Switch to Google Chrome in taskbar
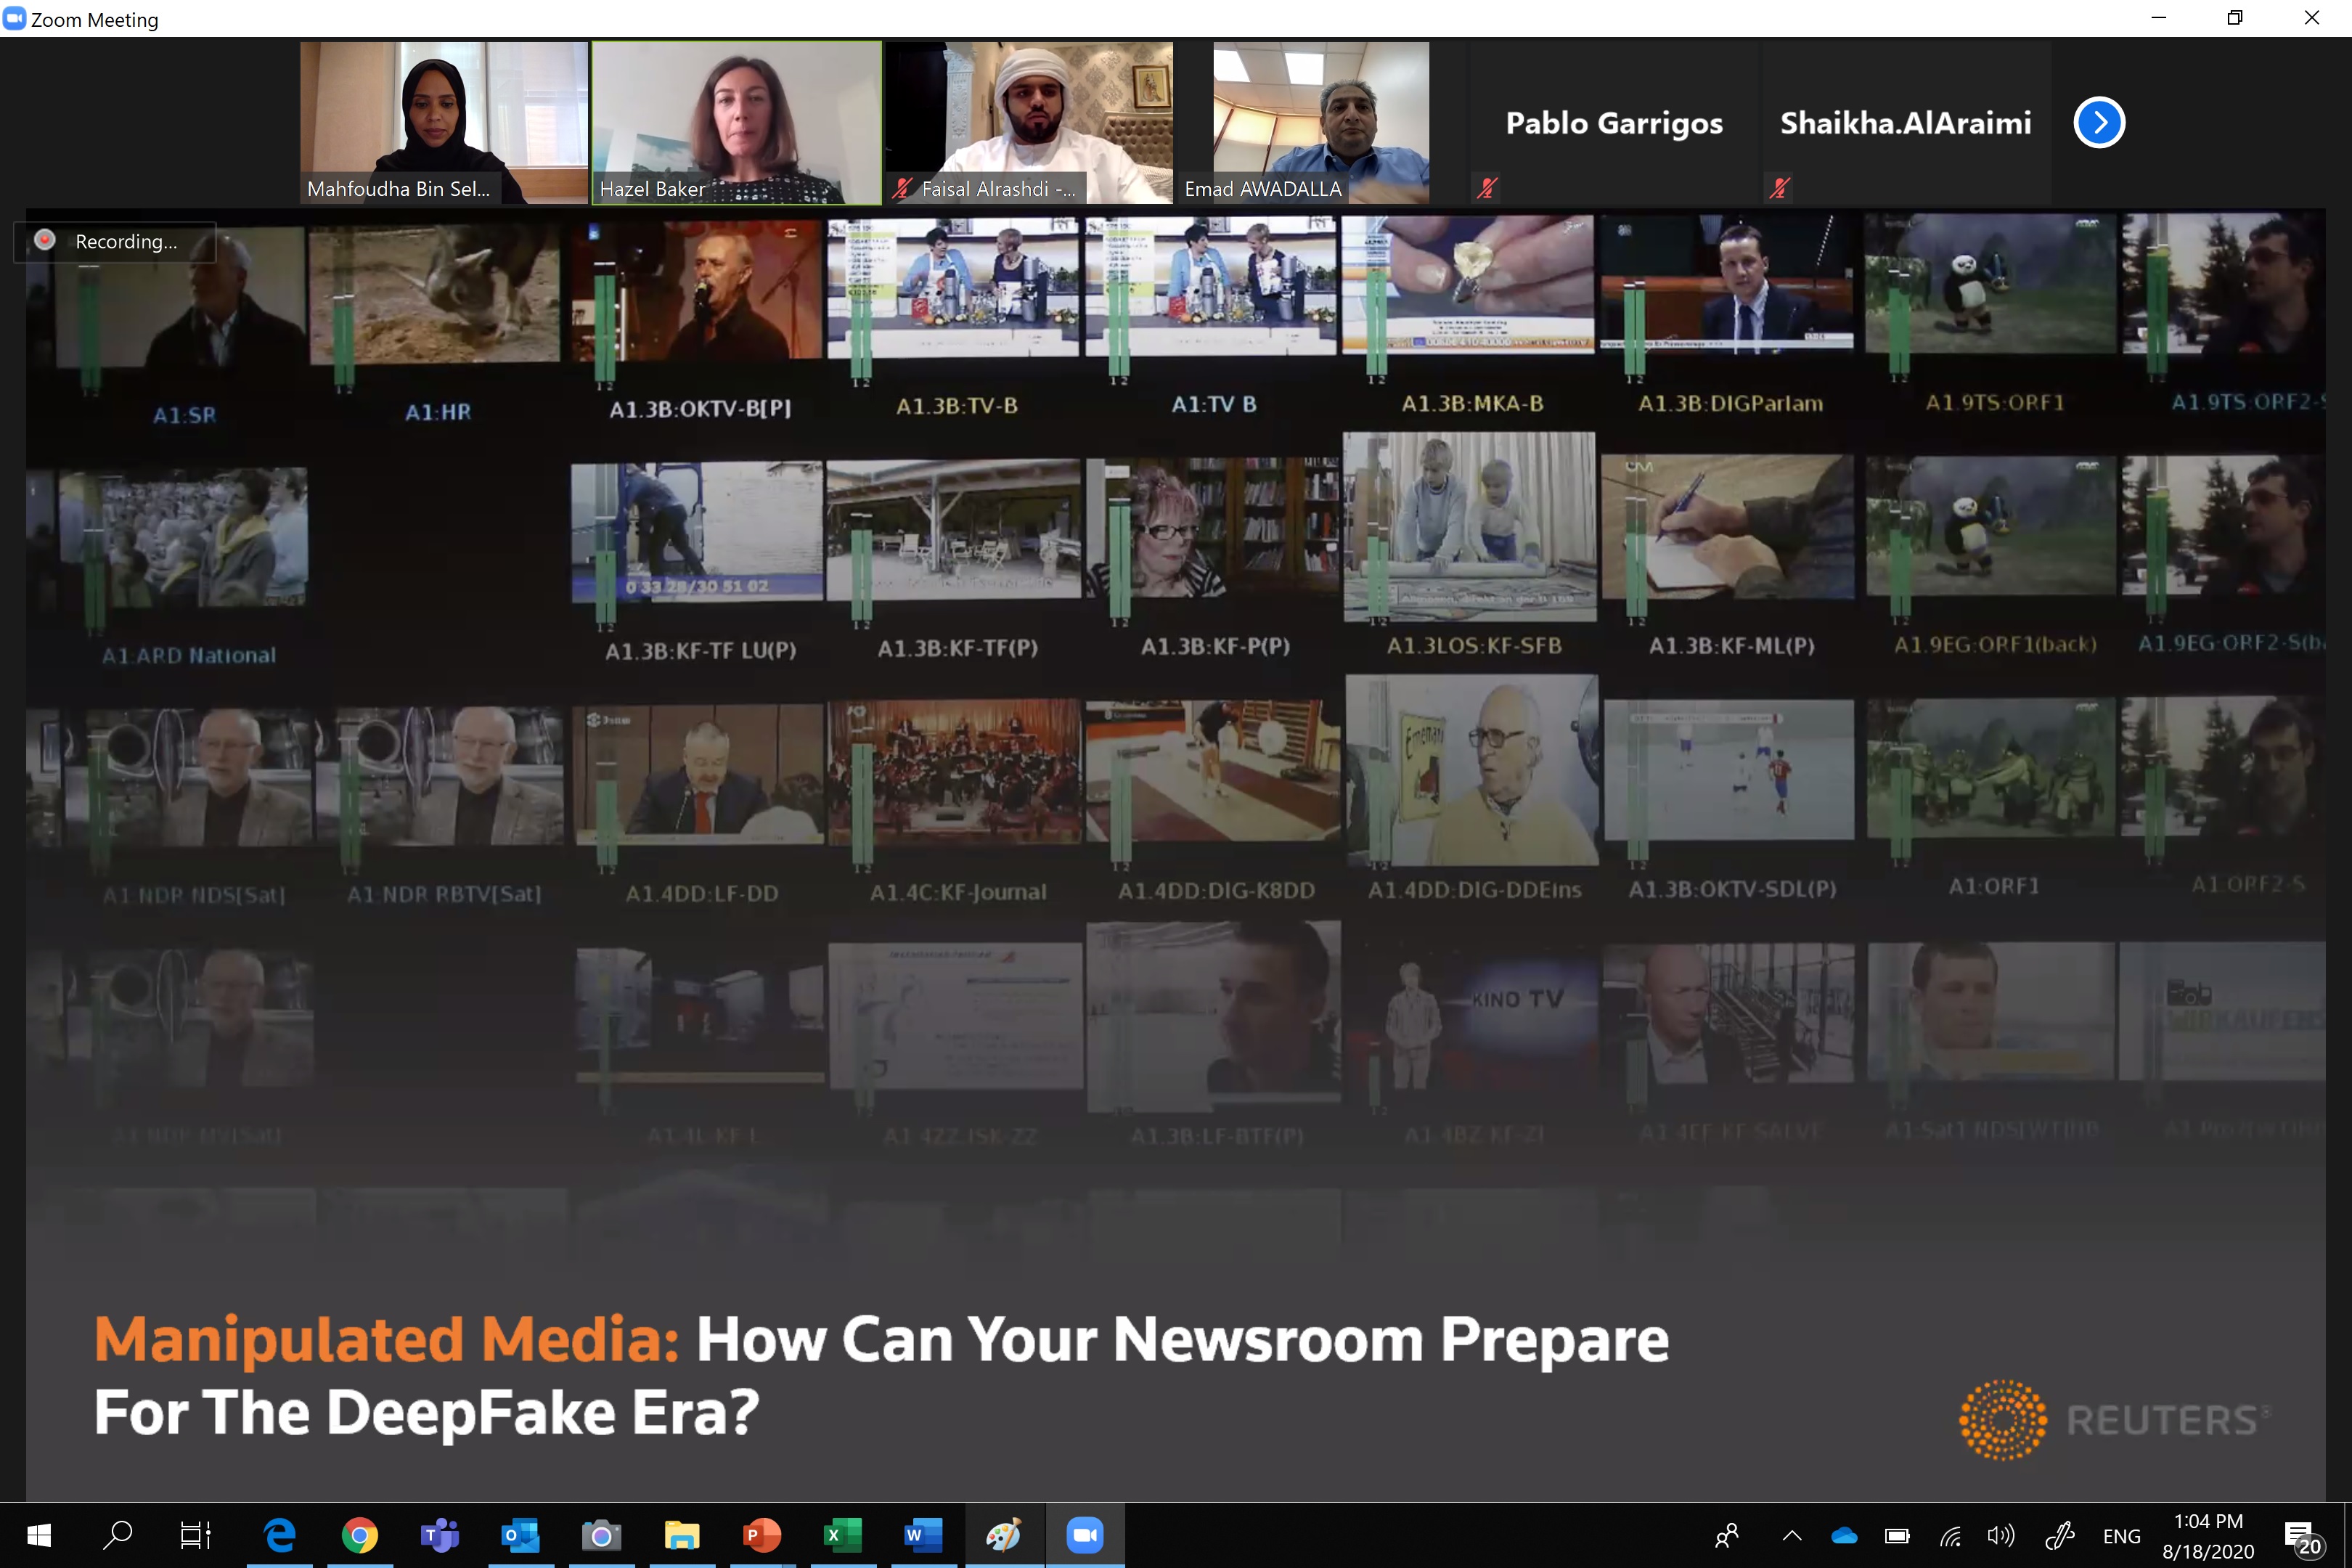Image resolution: width=2352 pixels, height=1568 pixels. tap(359, 1535)
